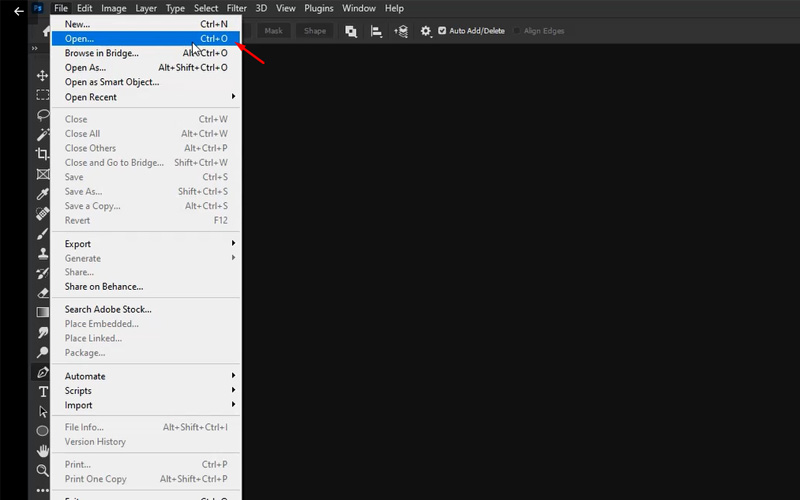Open the Window menu

pos(359,8)
